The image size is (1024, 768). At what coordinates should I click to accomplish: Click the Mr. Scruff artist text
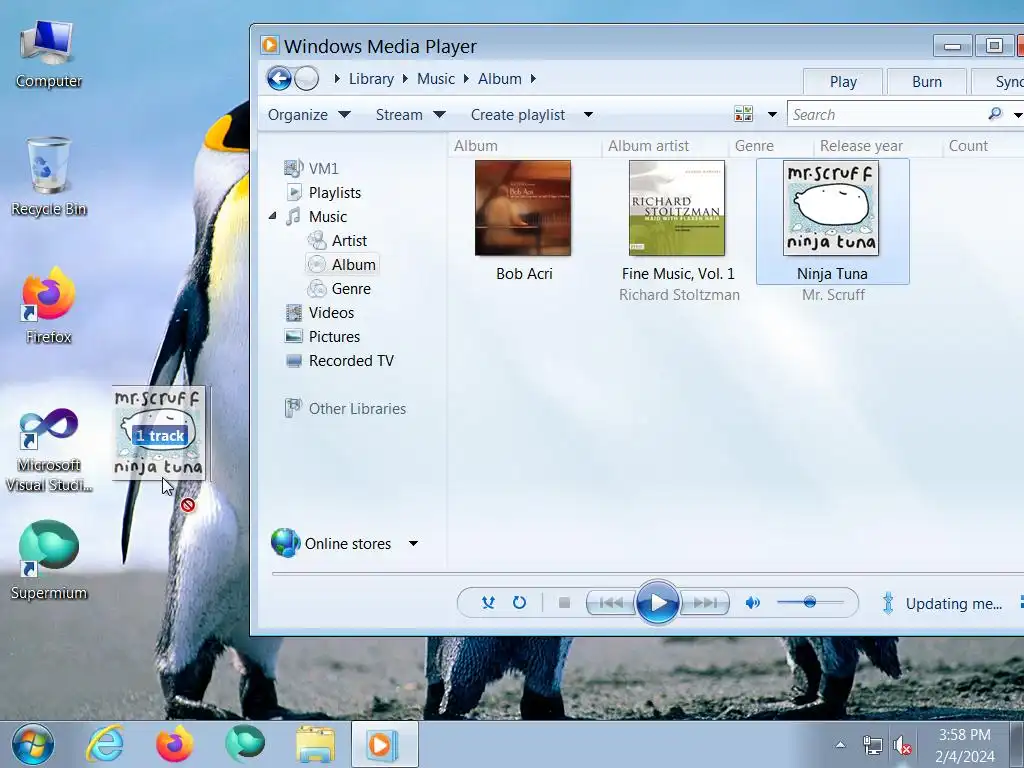(x=833, y=295)
